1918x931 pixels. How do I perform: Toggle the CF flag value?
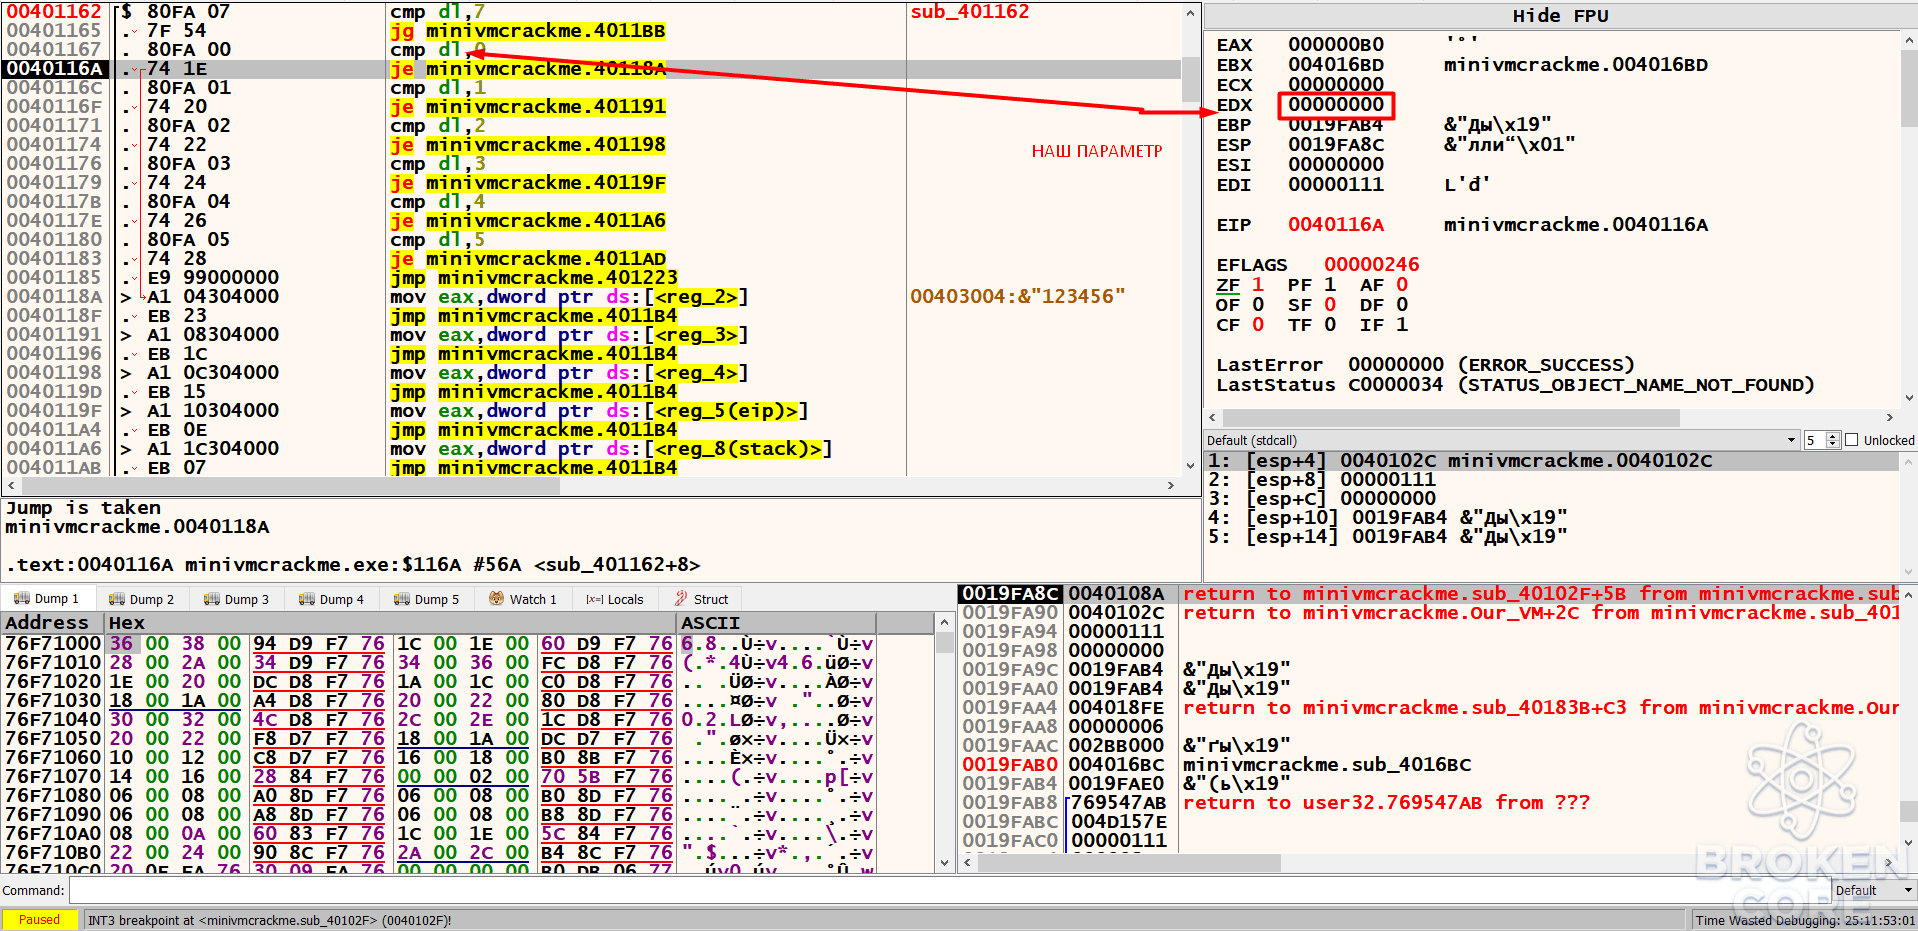tap(1258, 325)
